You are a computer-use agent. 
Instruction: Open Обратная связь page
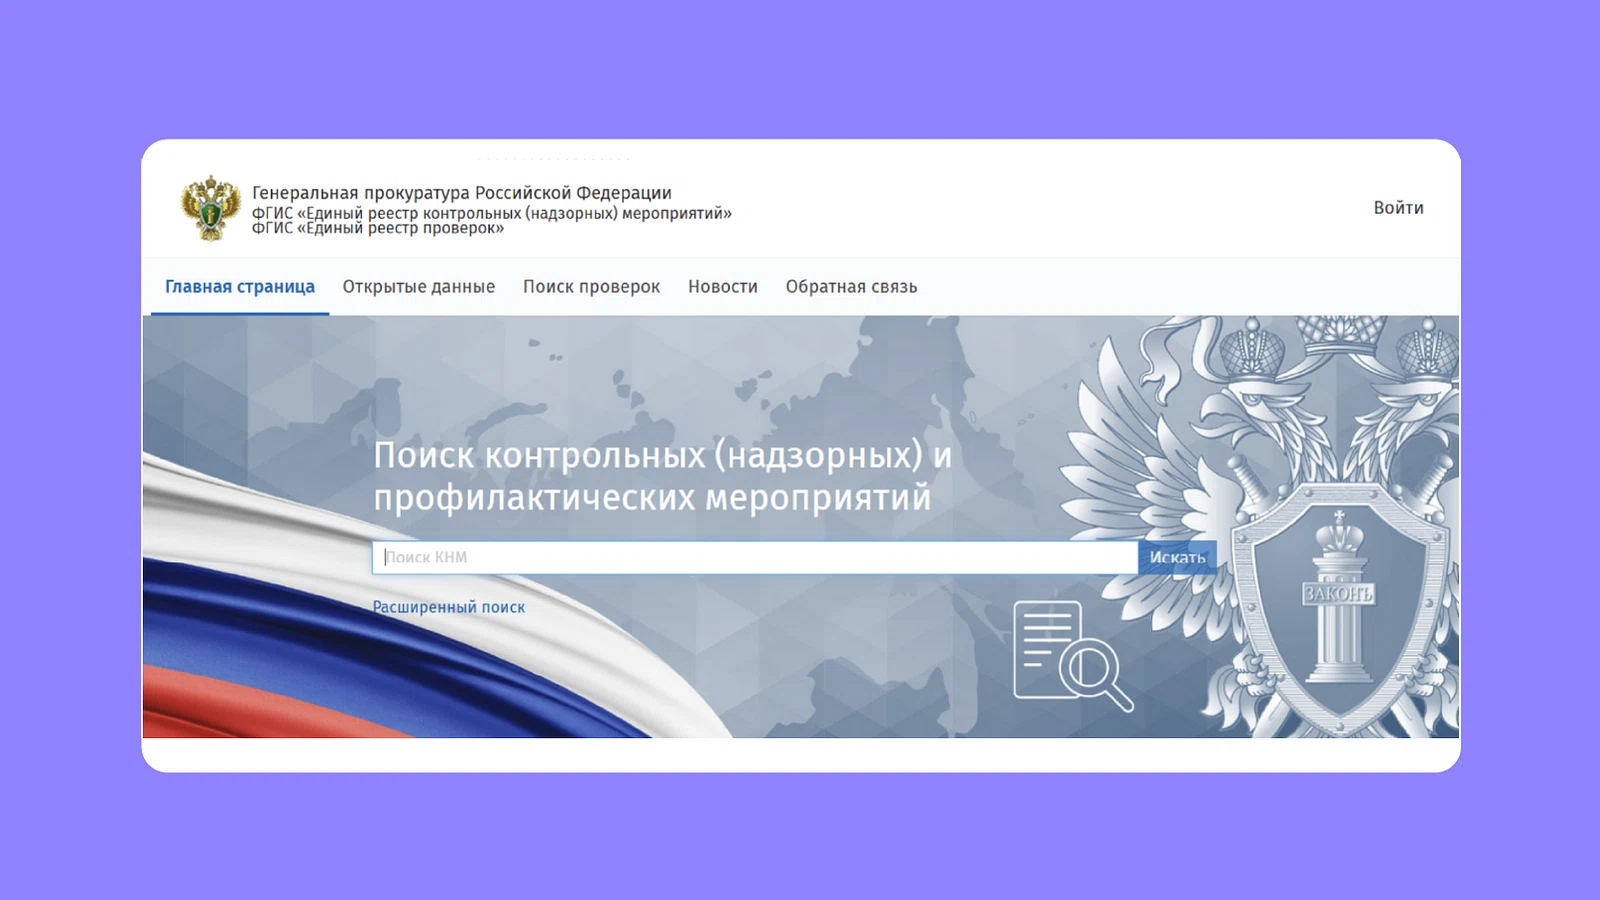[851, 287]
